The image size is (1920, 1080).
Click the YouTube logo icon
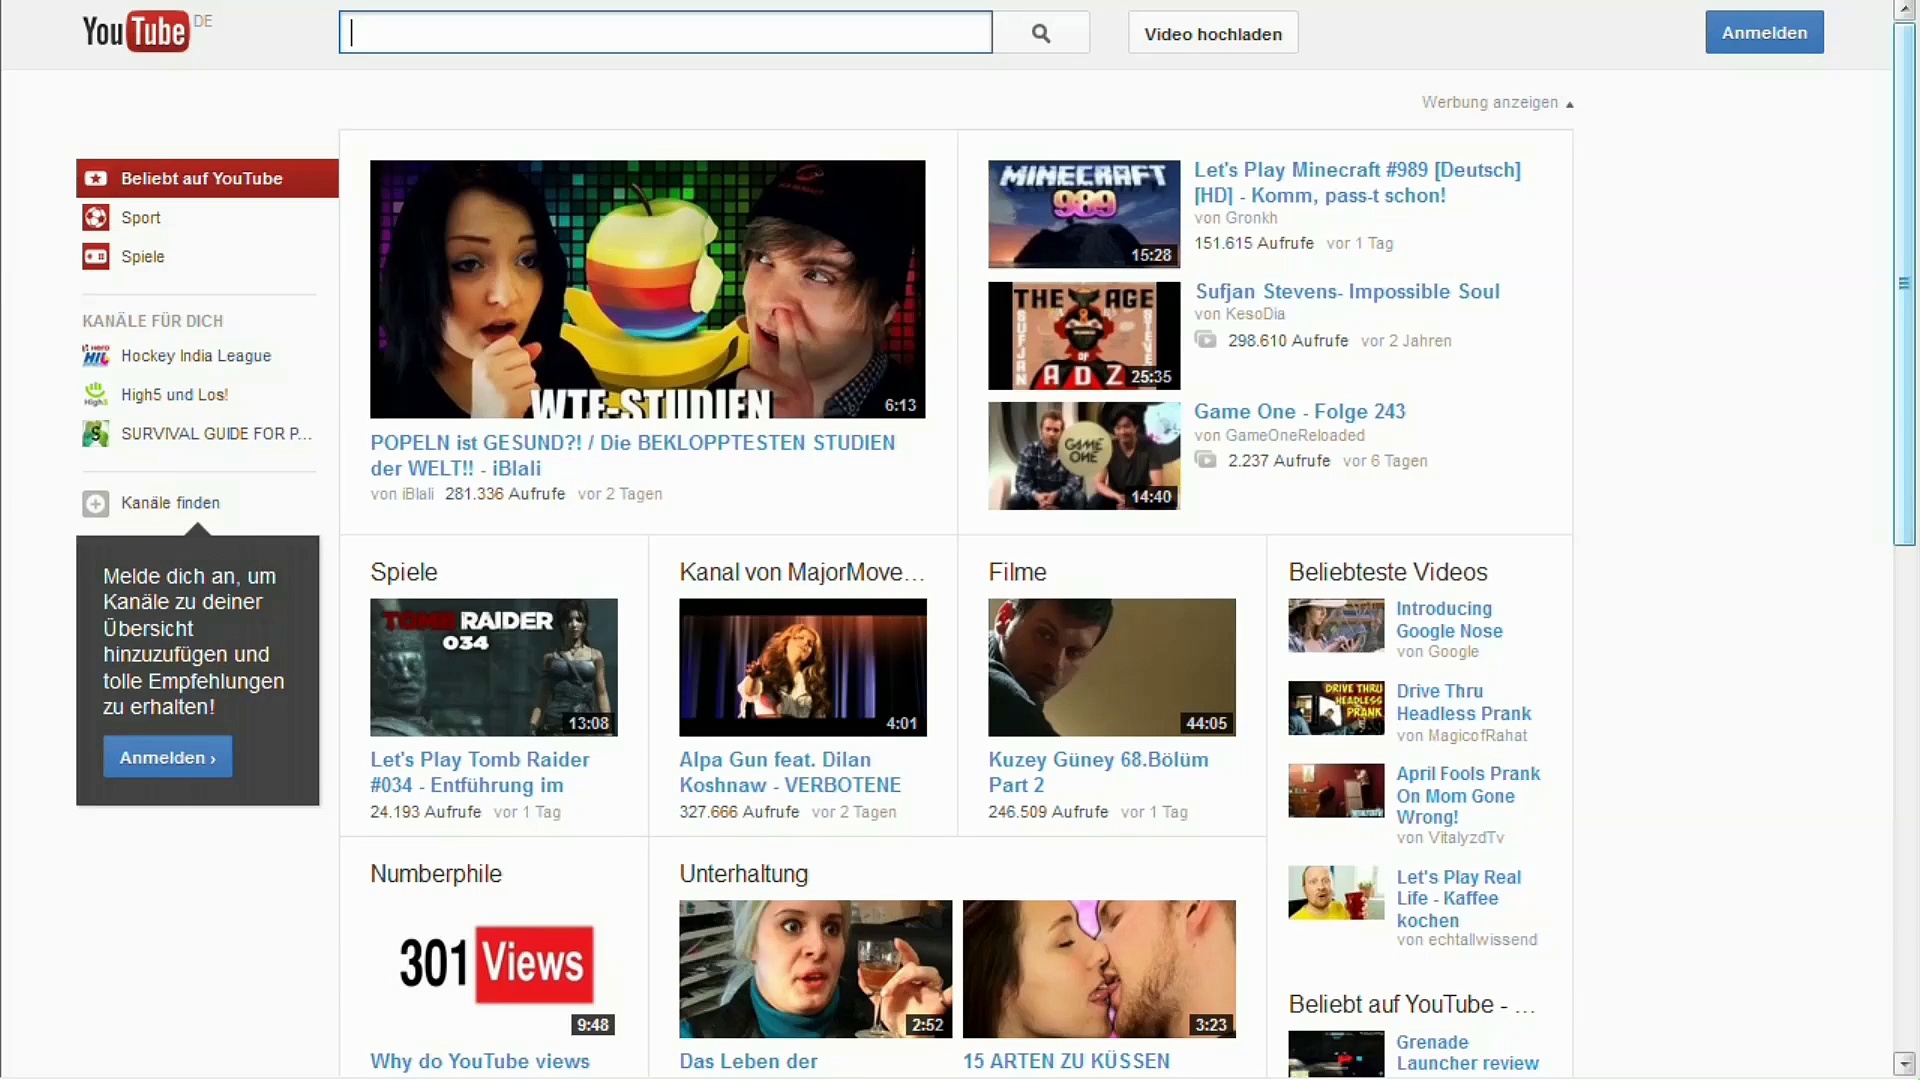[135, 32]
